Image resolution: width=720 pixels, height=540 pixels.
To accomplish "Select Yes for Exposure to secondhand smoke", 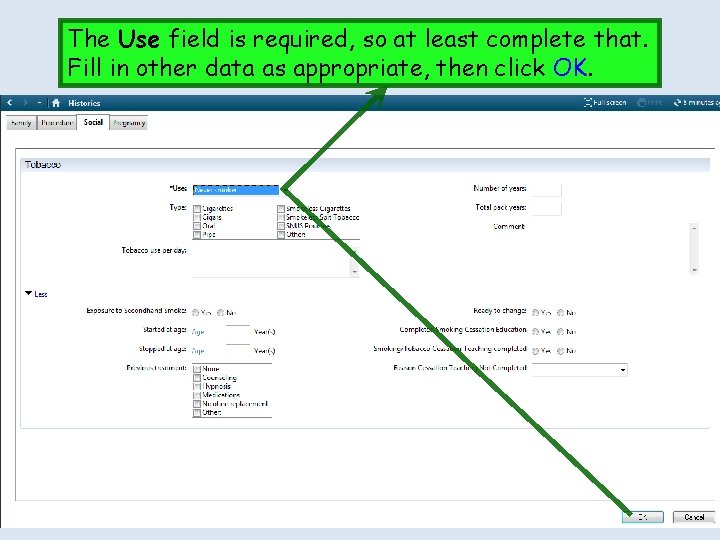I will click(196, 313).
